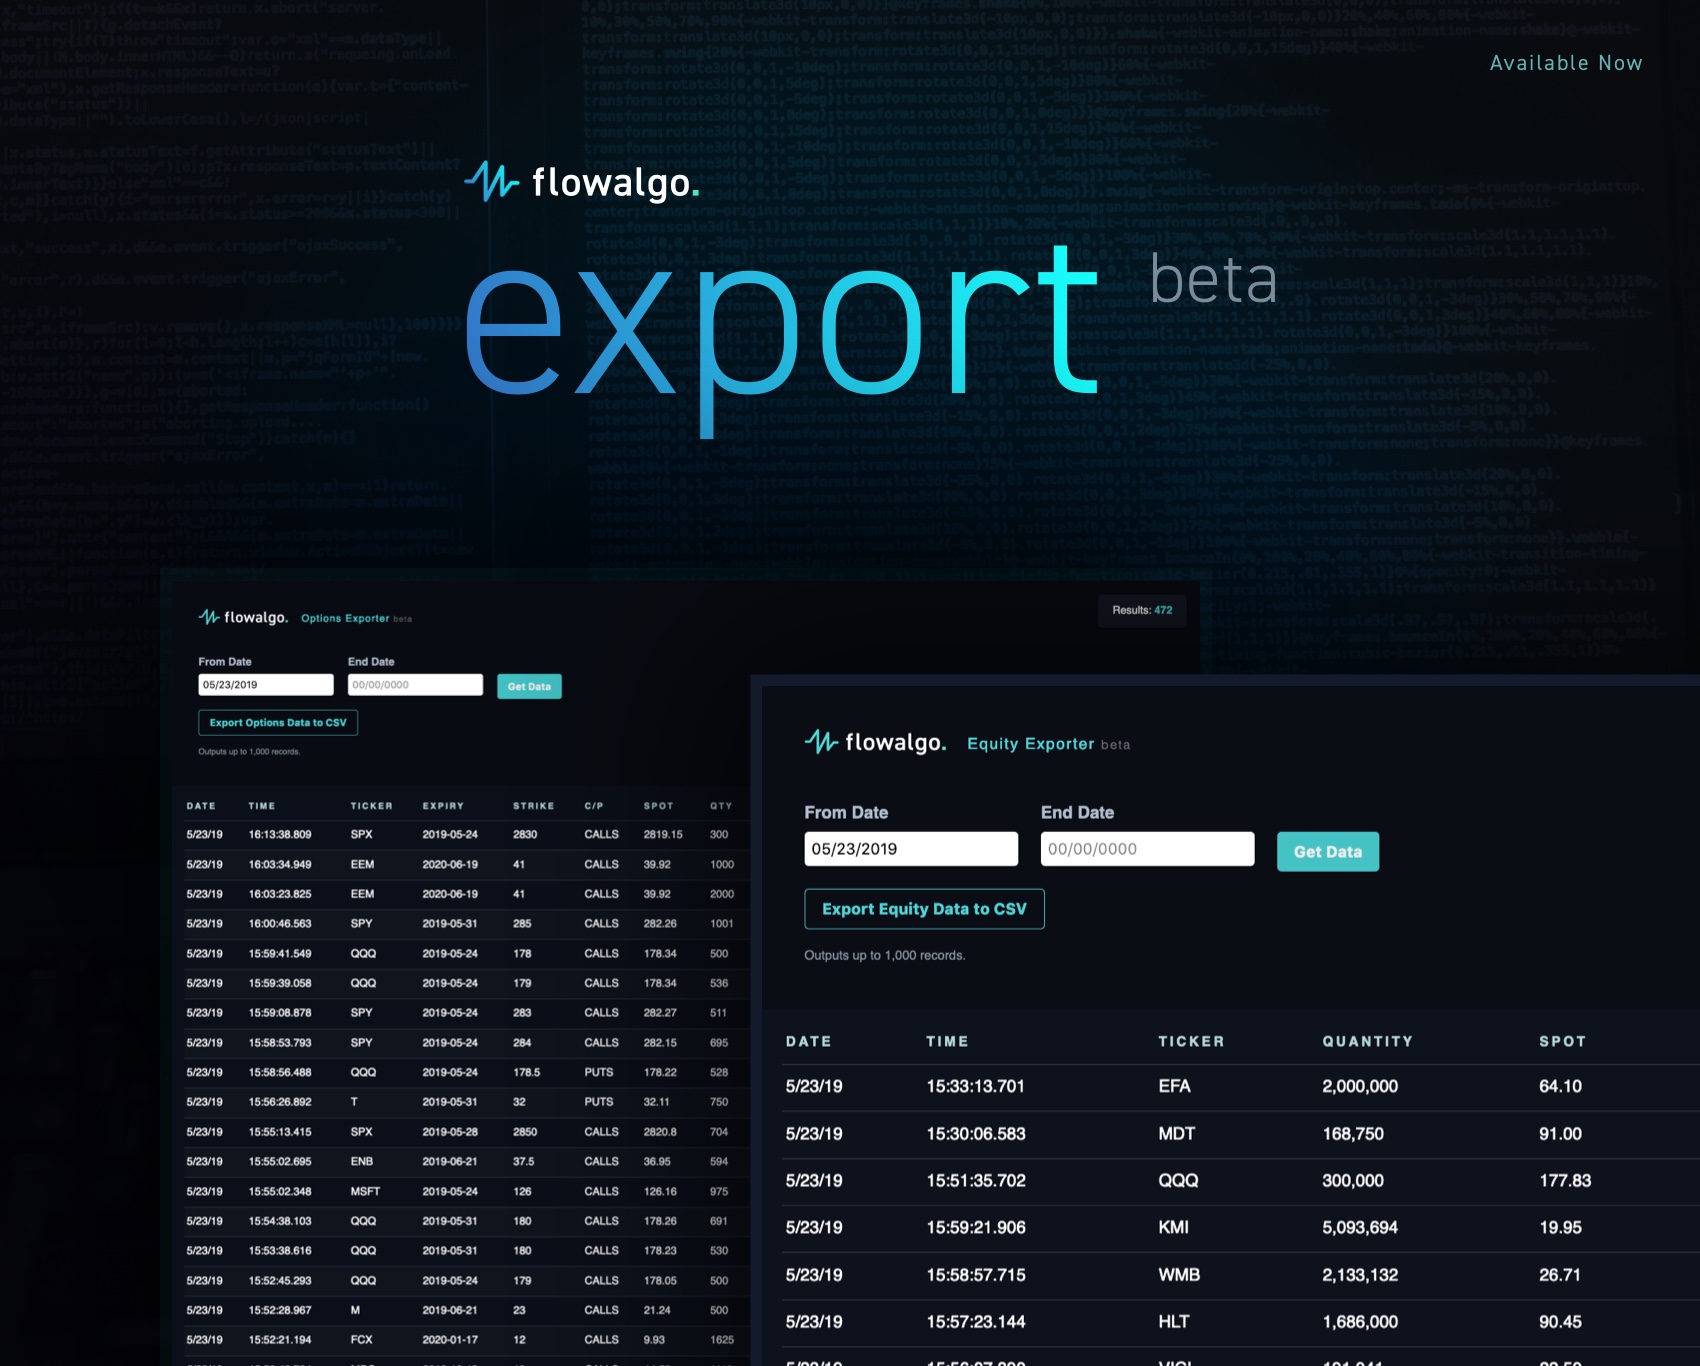Focus the Equity Exporter End Date field
This screenshot has width=1700, height=1366.
(1147, 849)
